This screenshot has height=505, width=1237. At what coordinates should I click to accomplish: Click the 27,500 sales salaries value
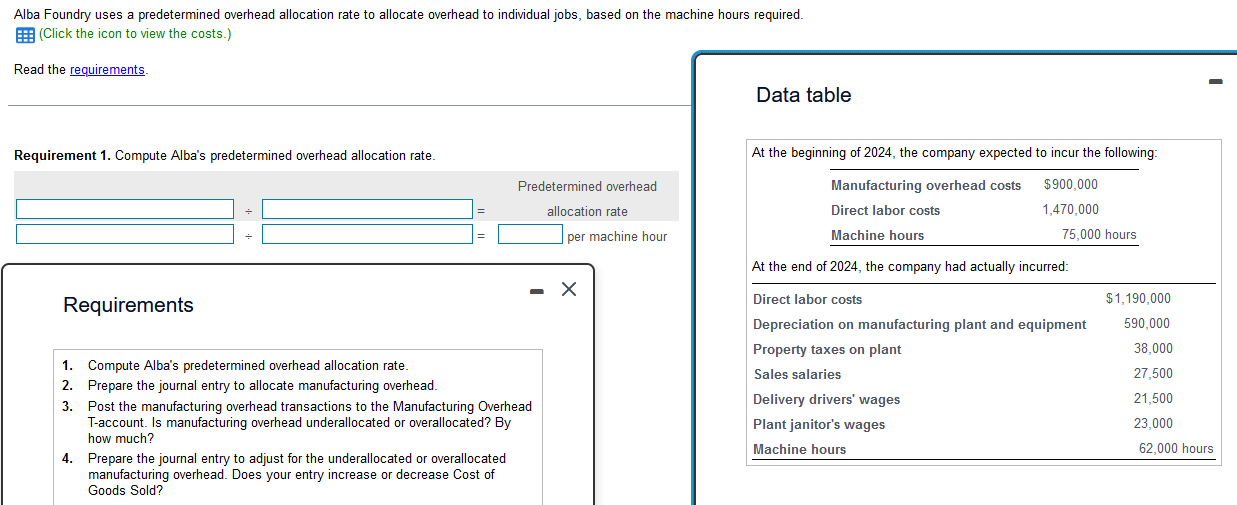(x=1154, y=374)
